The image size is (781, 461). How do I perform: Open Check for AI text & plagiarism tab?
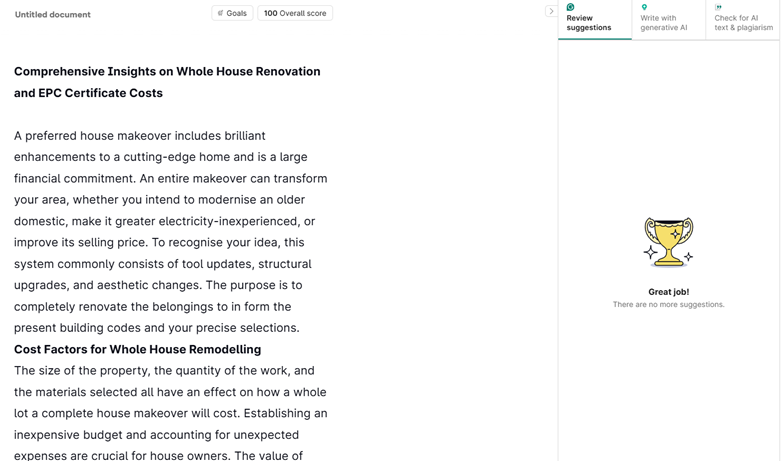click(x=742, y=22)
